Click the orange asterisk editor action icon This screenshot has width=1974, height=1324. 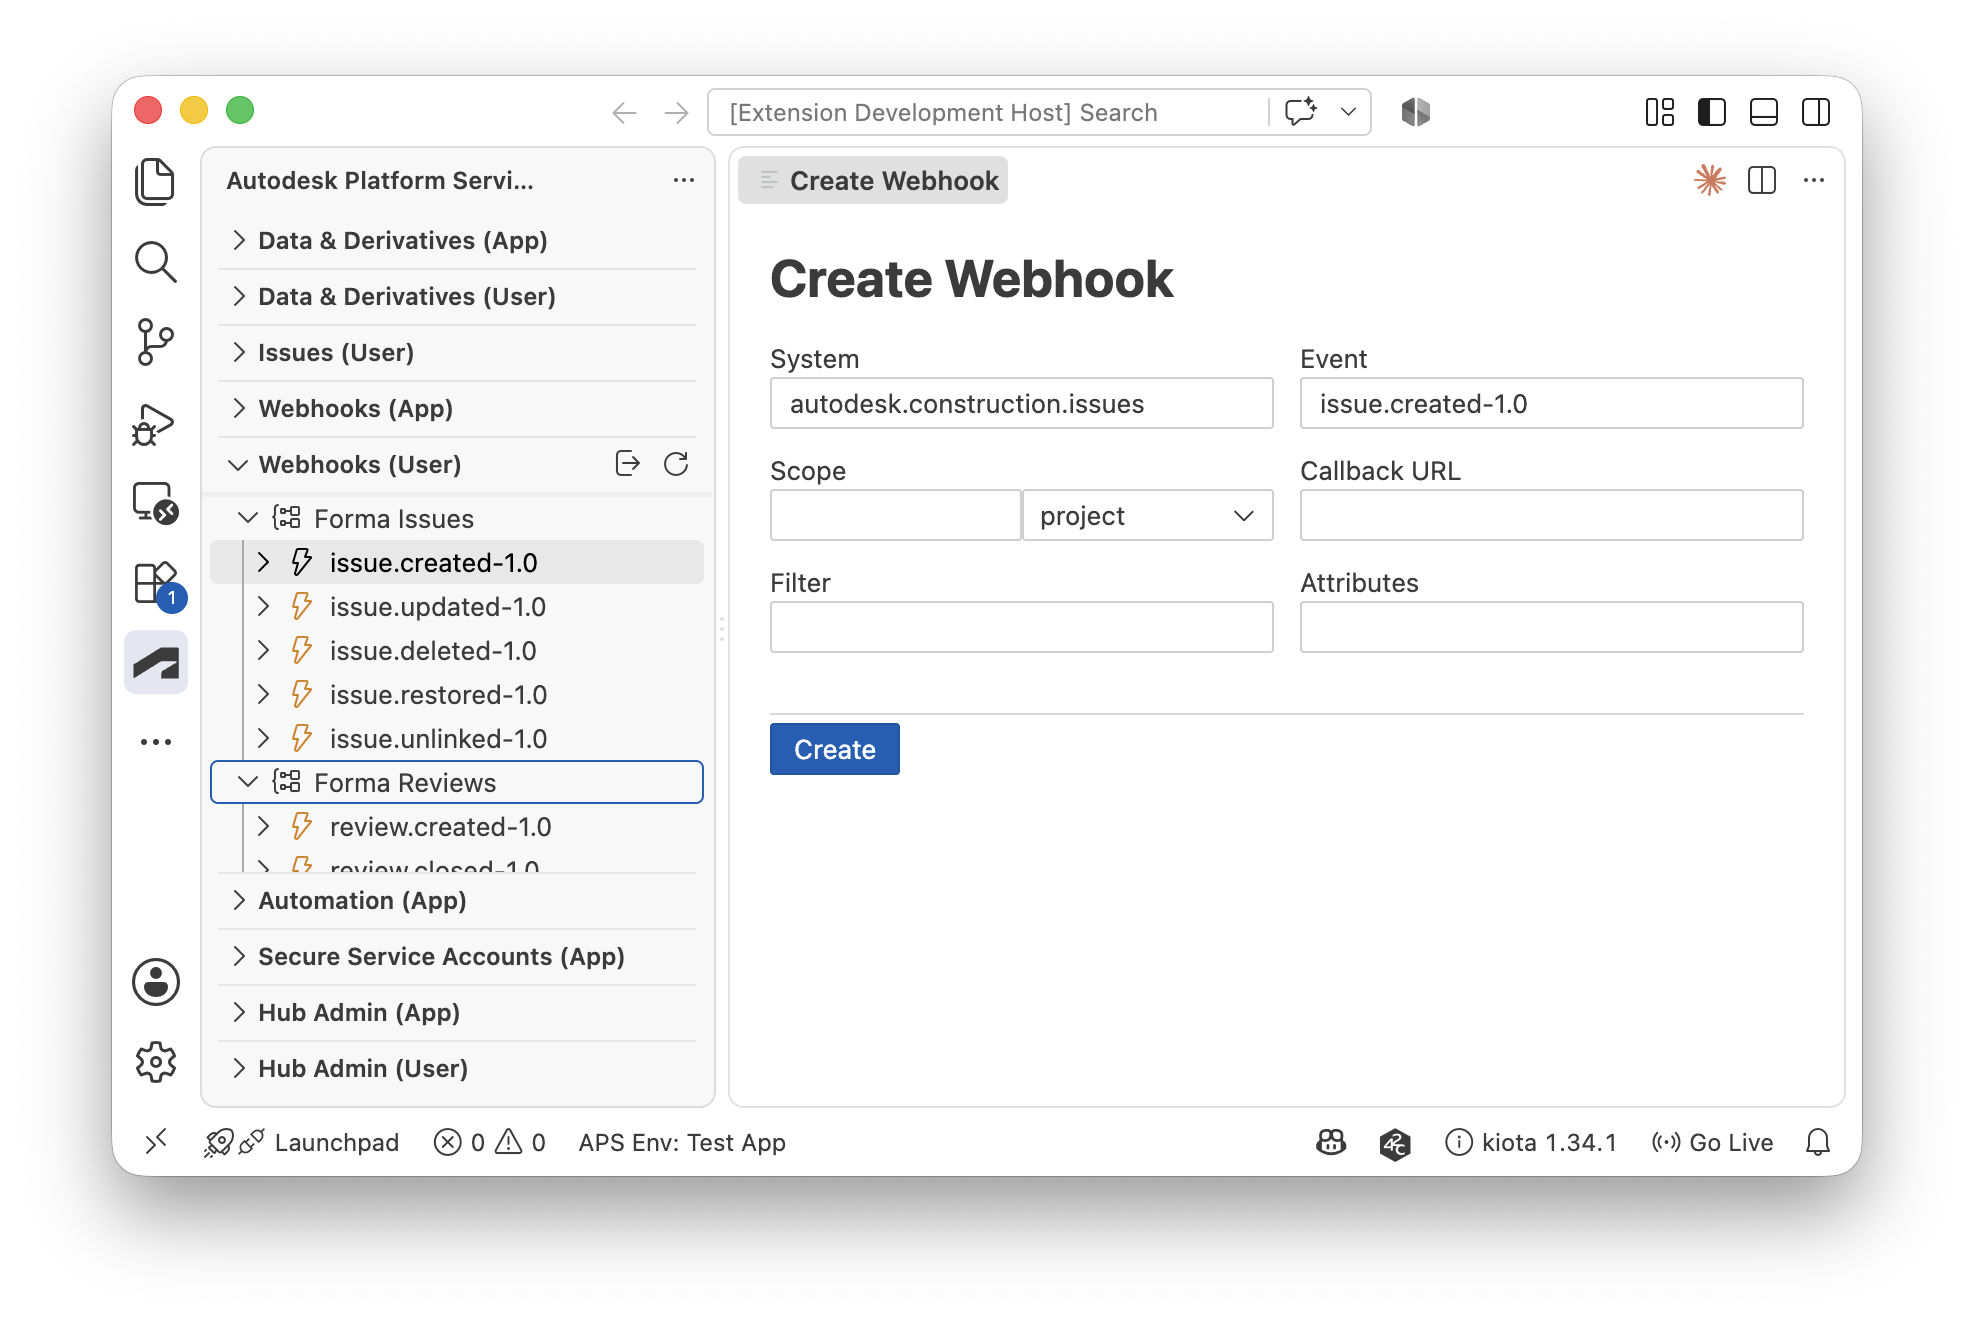pos(1710,180)
